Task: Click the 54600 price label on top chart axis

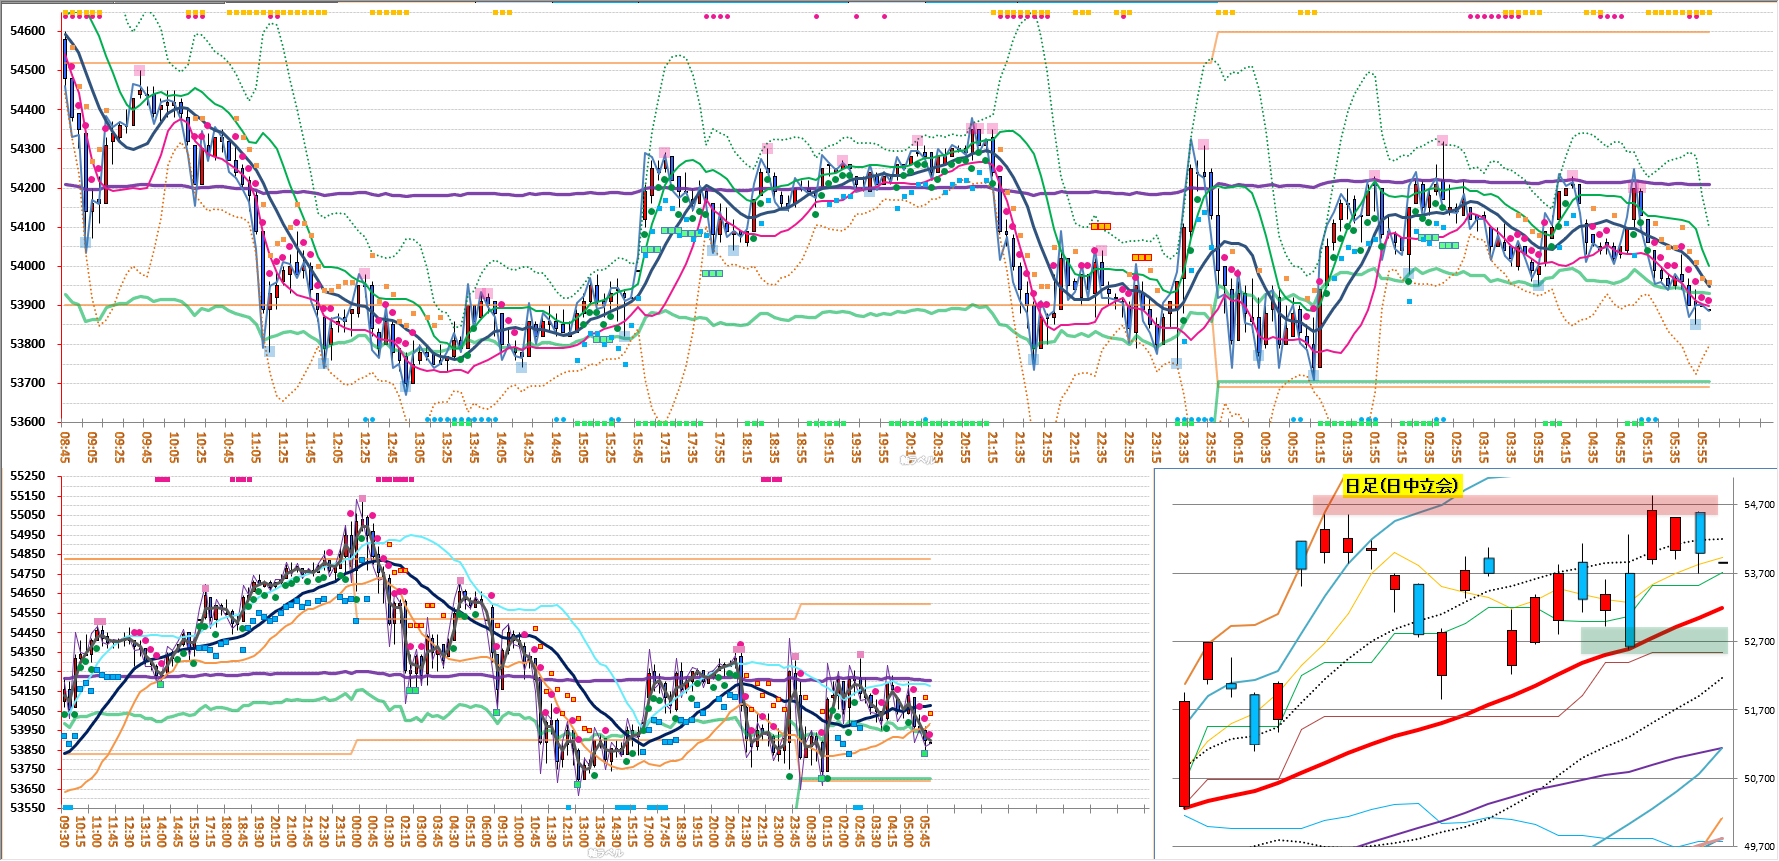Action: [x=28, y=31]
